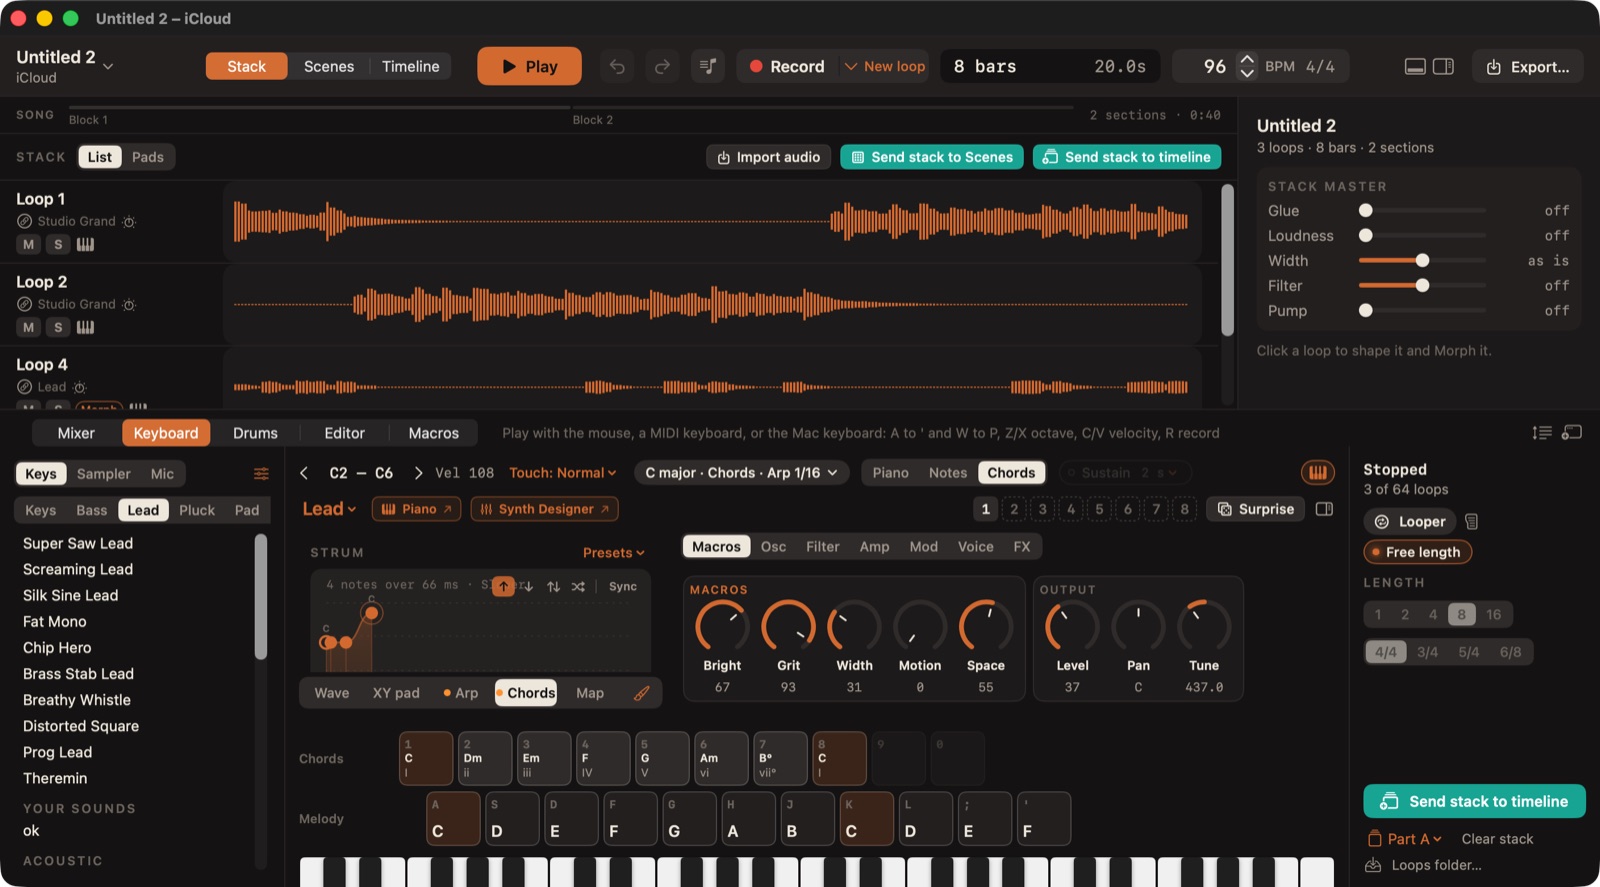Open the Lead instrument category dropdown
The width and height of the screenshot is (1600, 887).
[x=330, y=509]
